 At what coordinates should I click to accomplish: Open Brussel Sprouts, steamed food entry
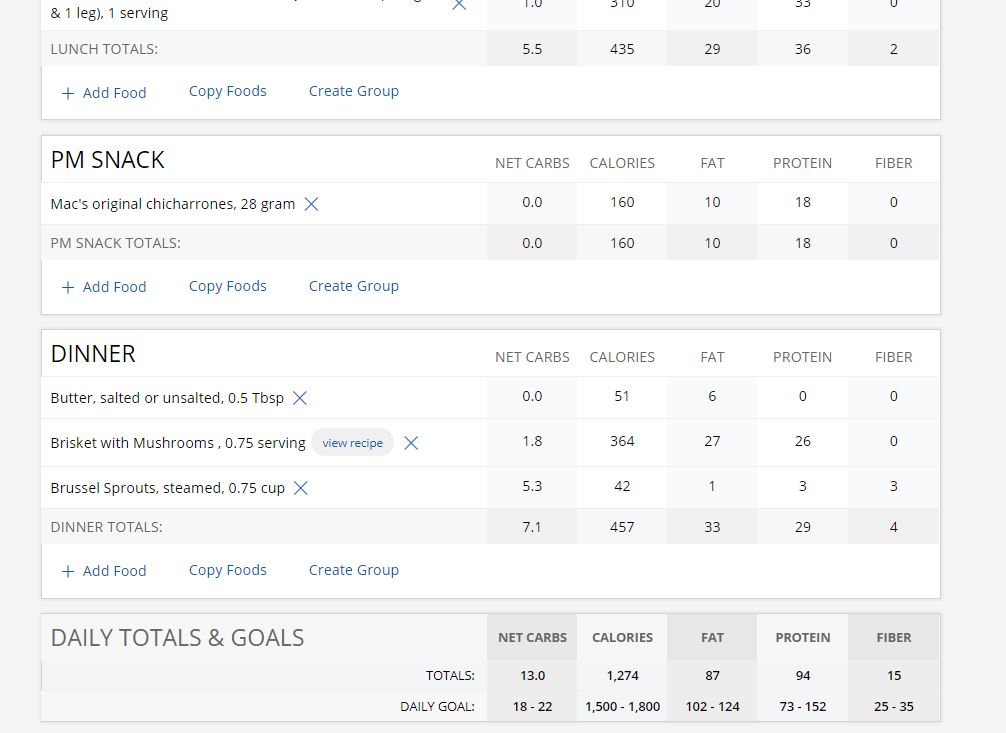[167, 488]
